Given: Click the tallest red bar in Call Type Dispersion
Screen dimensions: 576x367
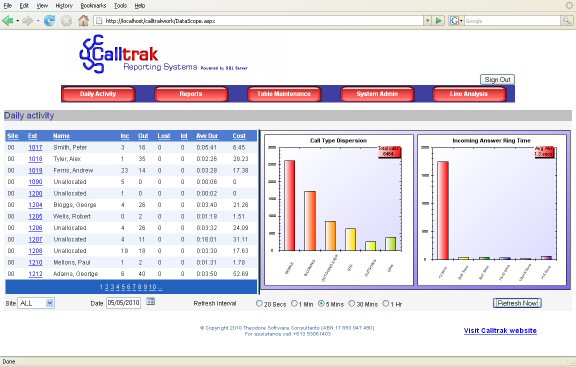Looking at the screenshot, I should tap(289, 205).
